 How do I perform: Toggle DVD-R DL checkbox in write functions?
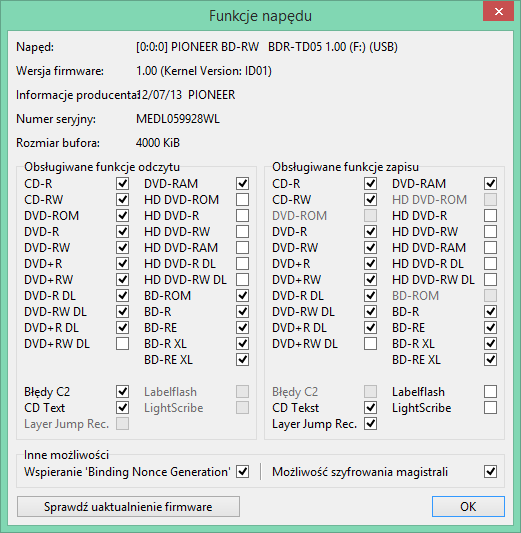pyautogui.click(x=370, y=295)
